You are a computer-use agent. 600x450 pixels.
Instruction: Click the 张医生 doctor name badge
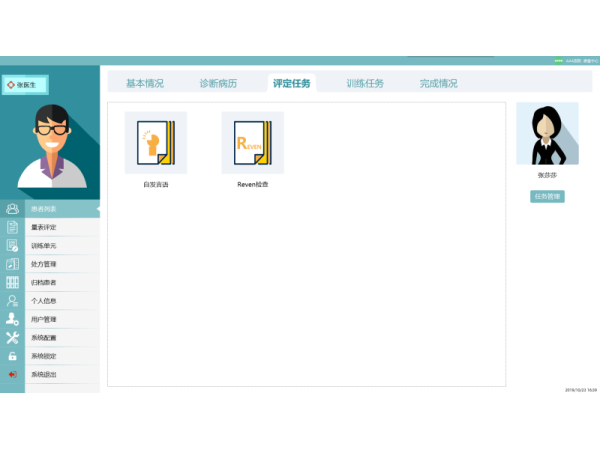coord(25,85)
